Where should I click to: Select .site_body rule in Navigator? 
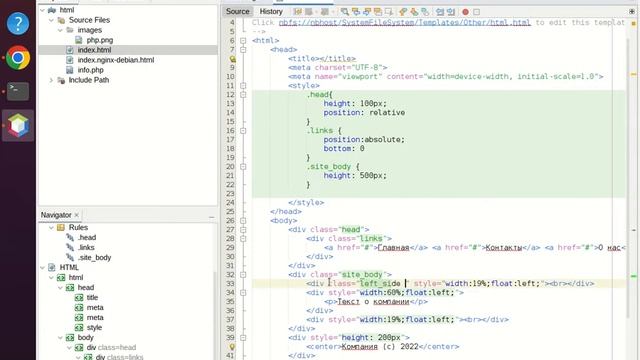pyautogui.click(x=94, y=258)
